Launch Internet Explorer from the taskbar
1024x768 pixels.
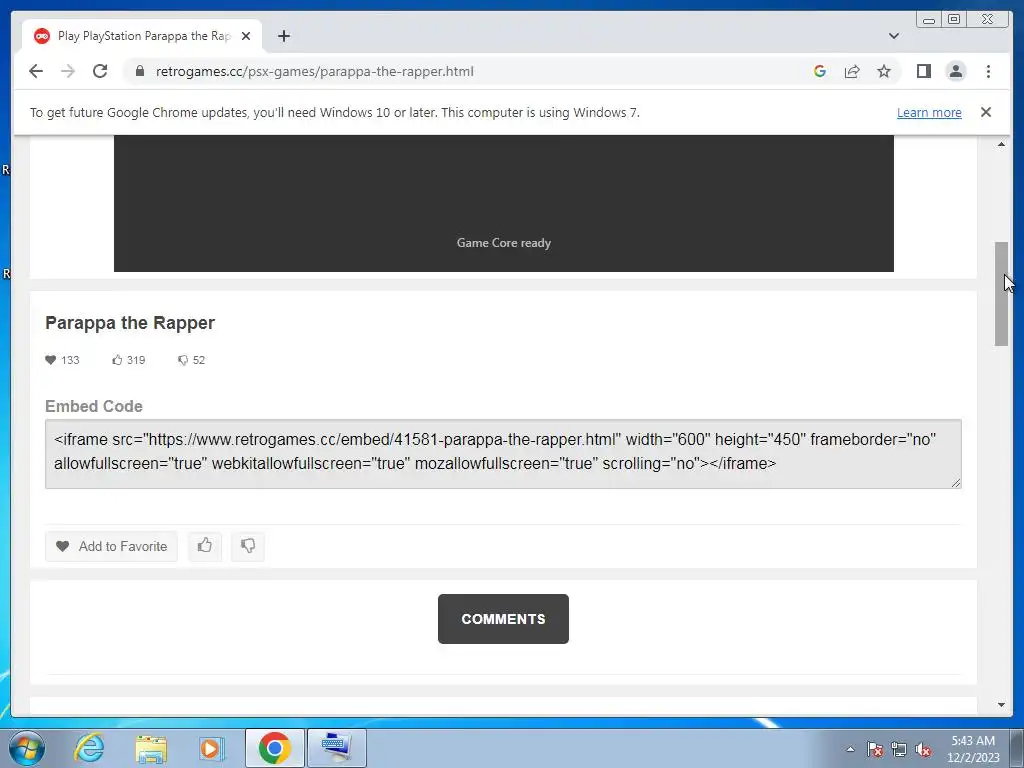pos(89,748)
